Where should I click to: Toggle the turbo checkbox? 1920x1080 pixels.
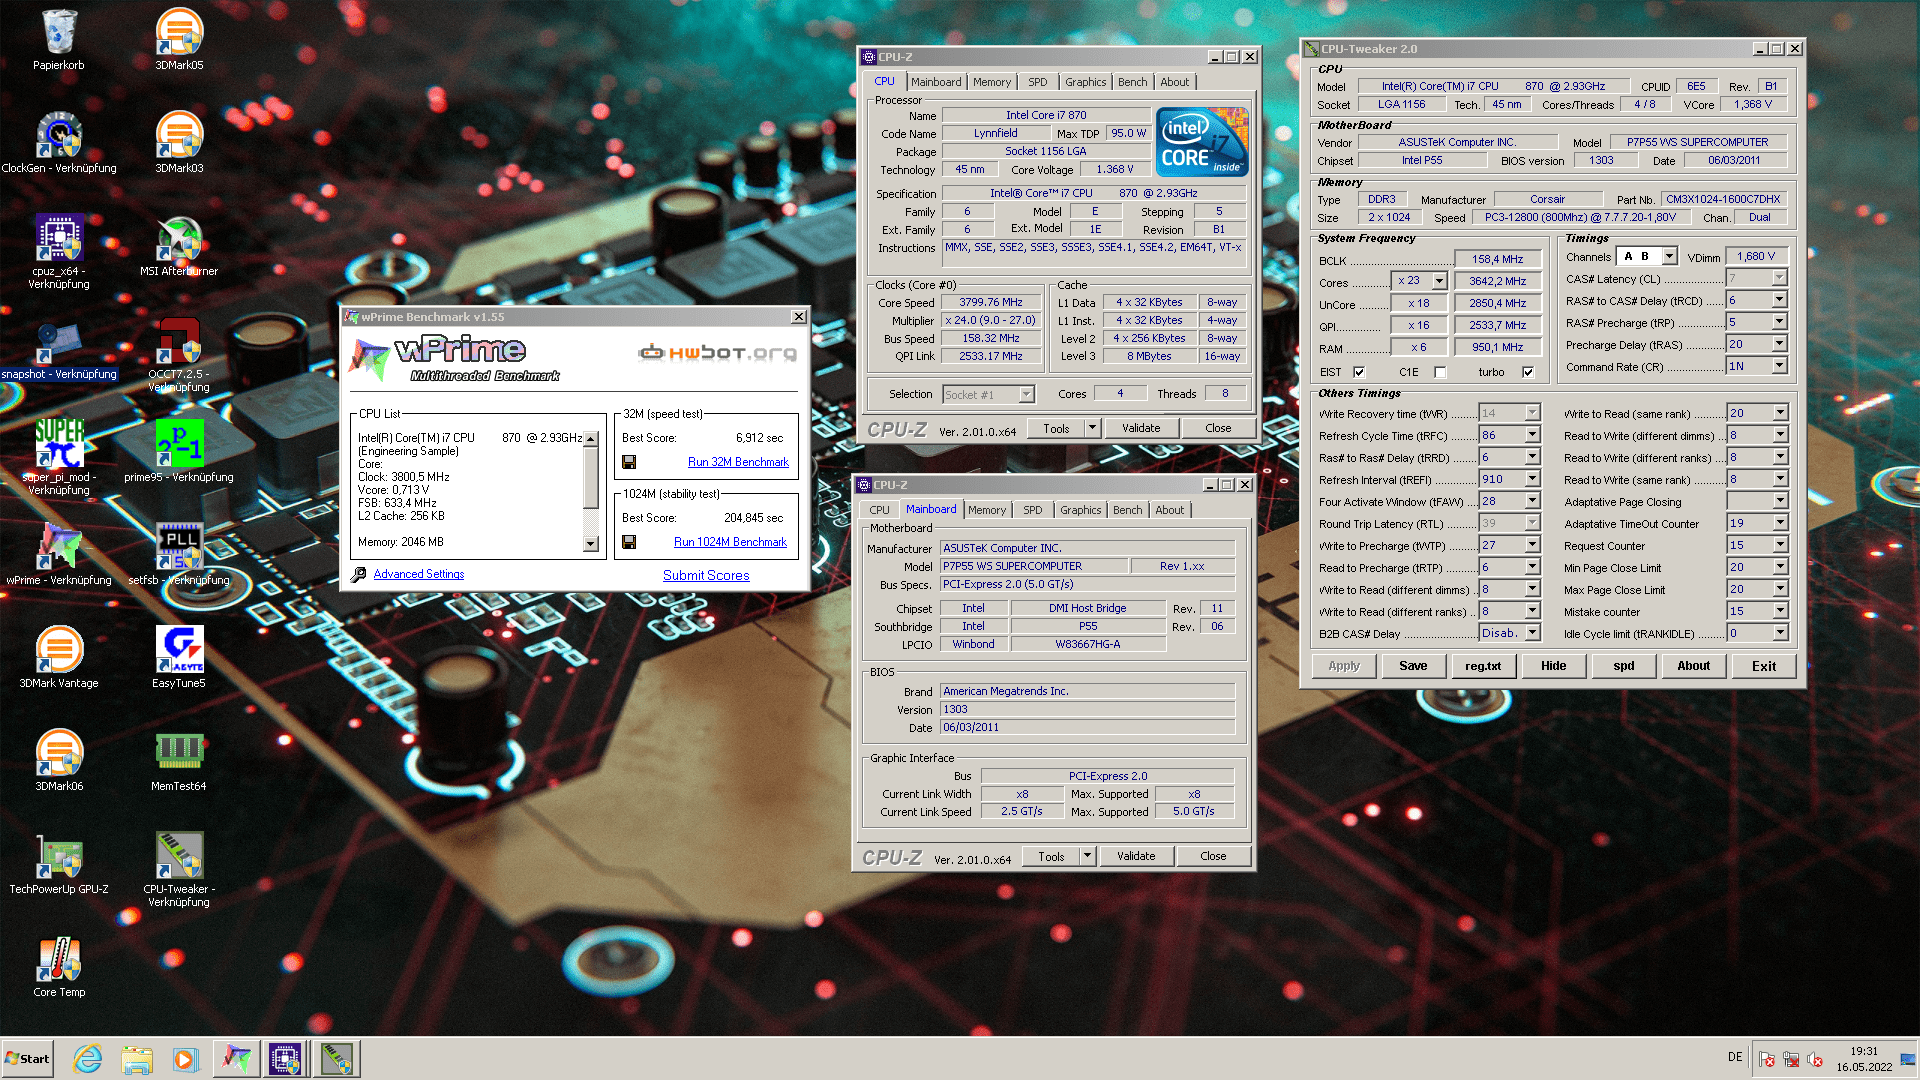pyautogui.click(x=1528, y=372)
